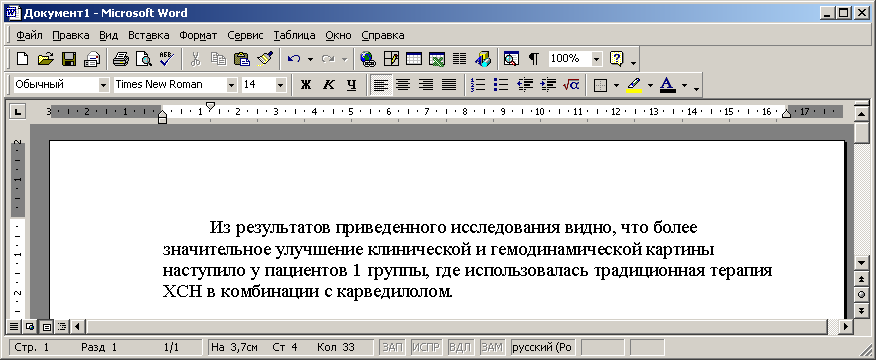Set text columns layout
876x360 pixels.
[x=459, y=59]
